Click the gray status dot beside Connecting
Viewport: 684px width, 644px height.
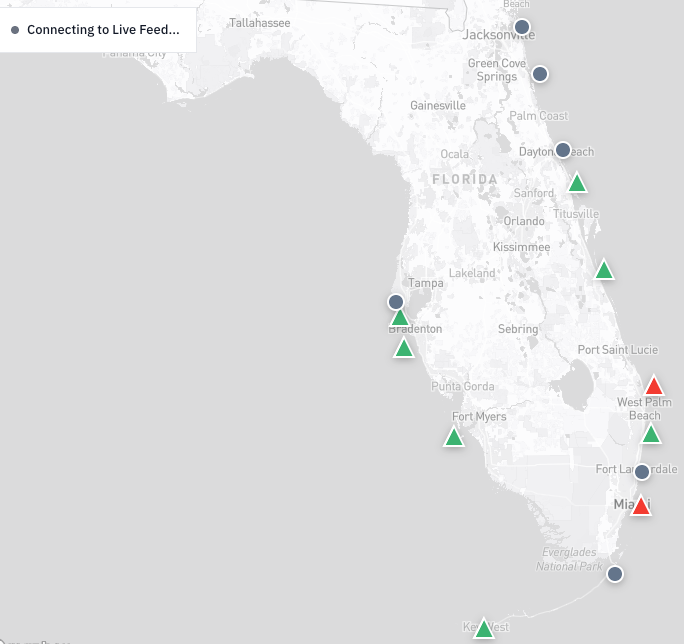pos(15,30)
